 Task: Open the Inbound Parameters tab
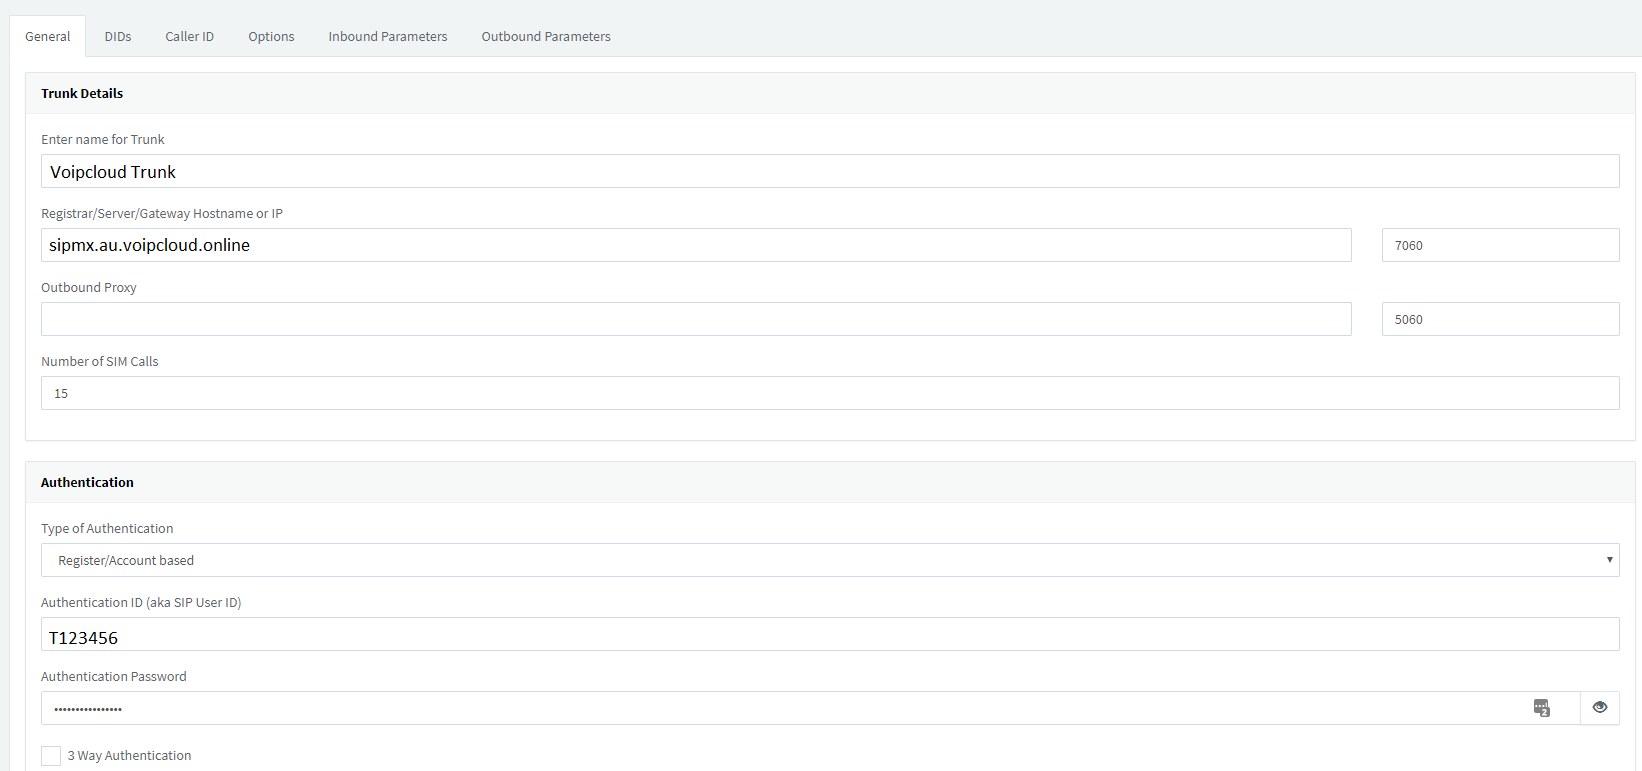coord(388,36)
